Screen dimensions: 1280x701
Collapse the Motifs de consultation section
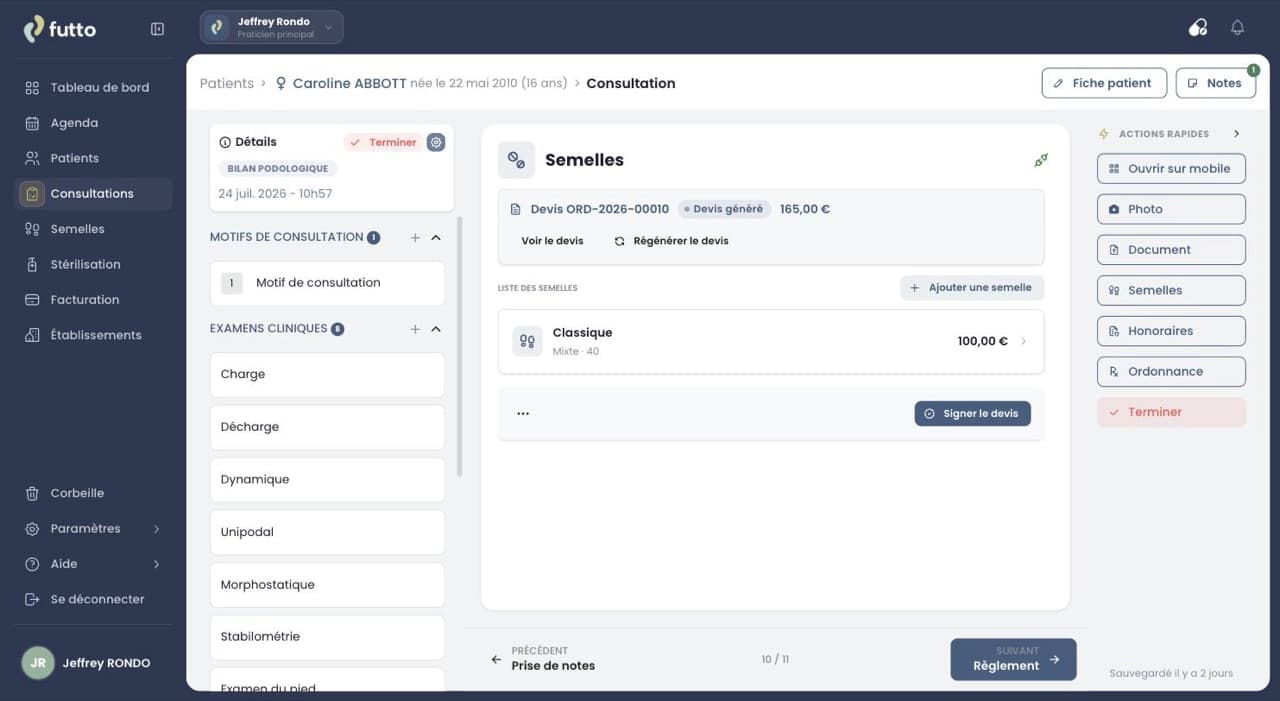pos(436,238)
